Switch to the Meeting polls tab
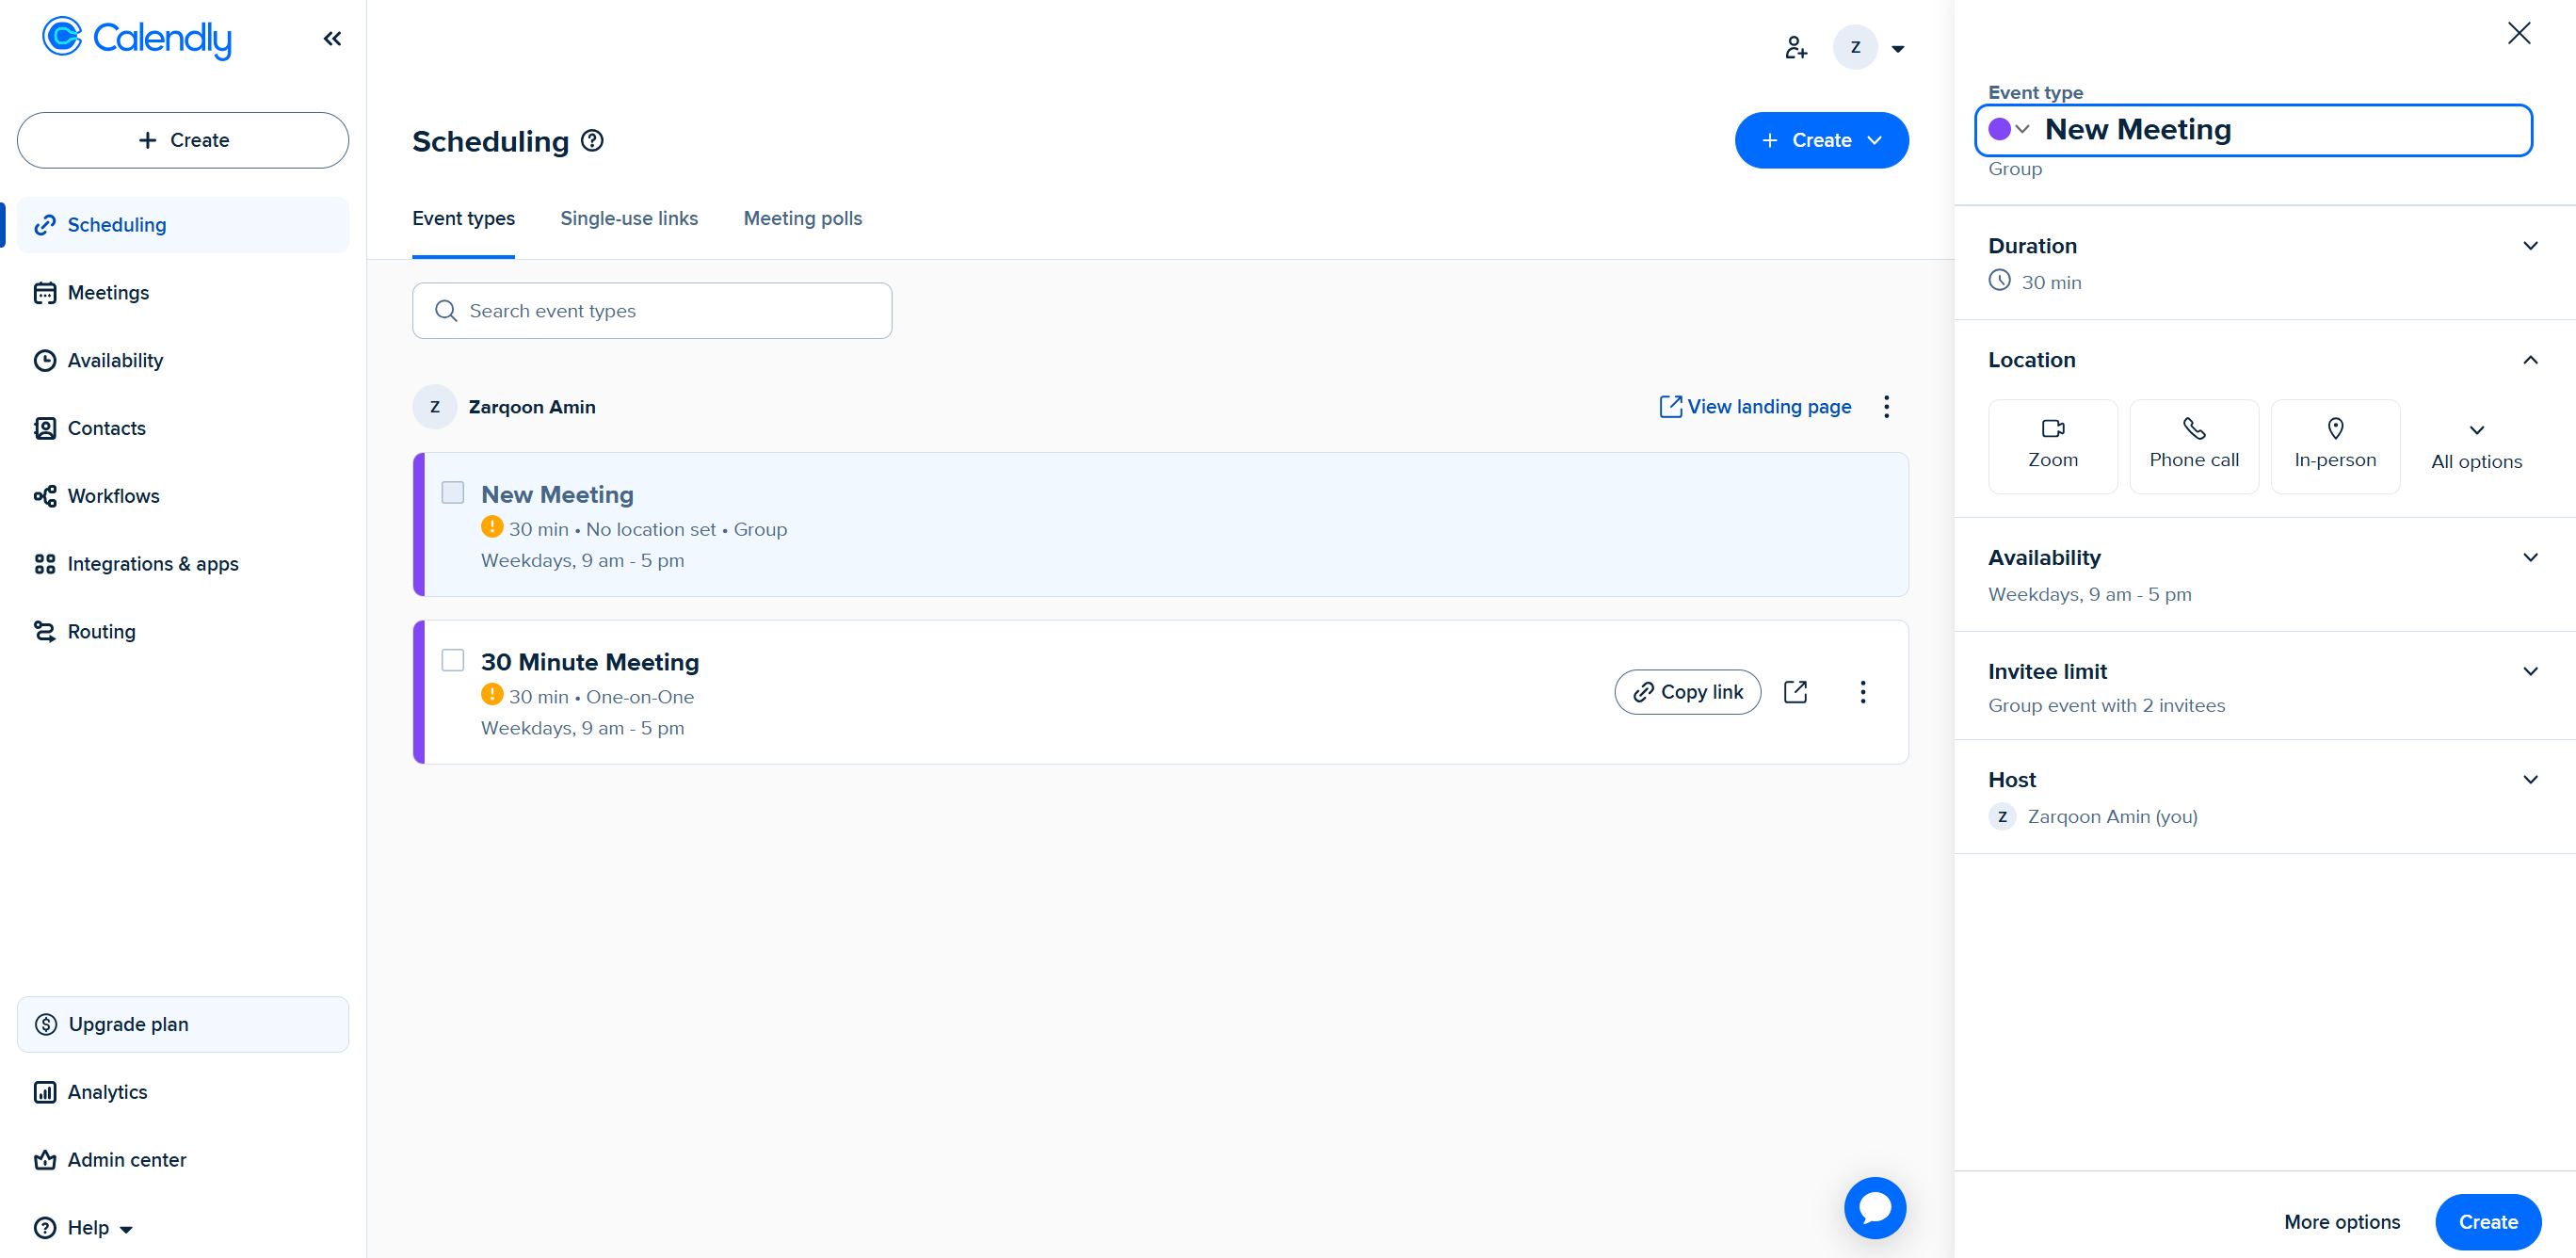This screenshot has height=1258, width=2576. 802,218
